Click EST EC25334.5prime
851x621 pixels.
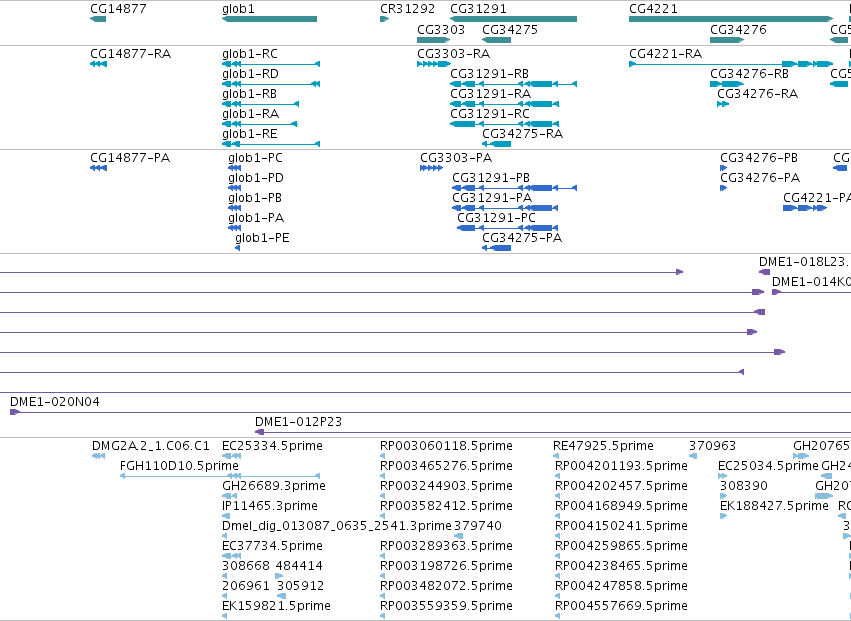(x=232, y=456)
